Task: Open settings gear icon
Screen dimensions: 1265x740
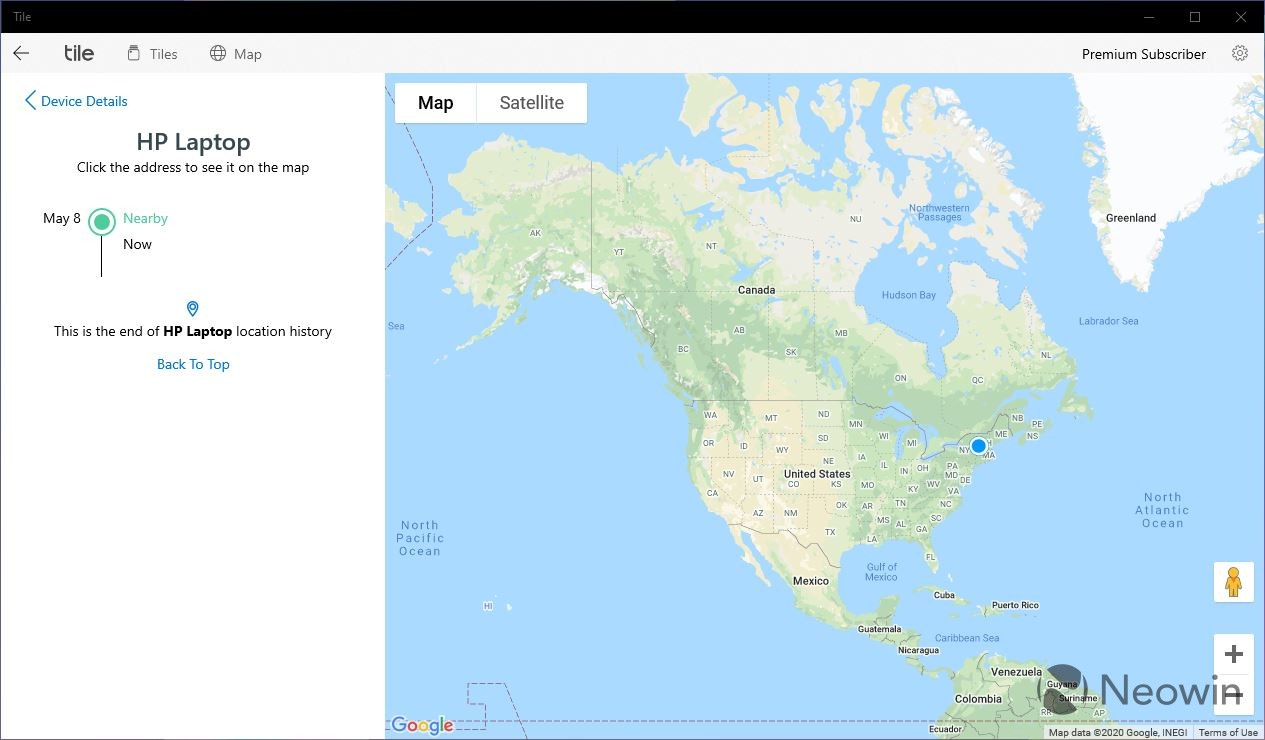Action: click(x=1240, y=54)
